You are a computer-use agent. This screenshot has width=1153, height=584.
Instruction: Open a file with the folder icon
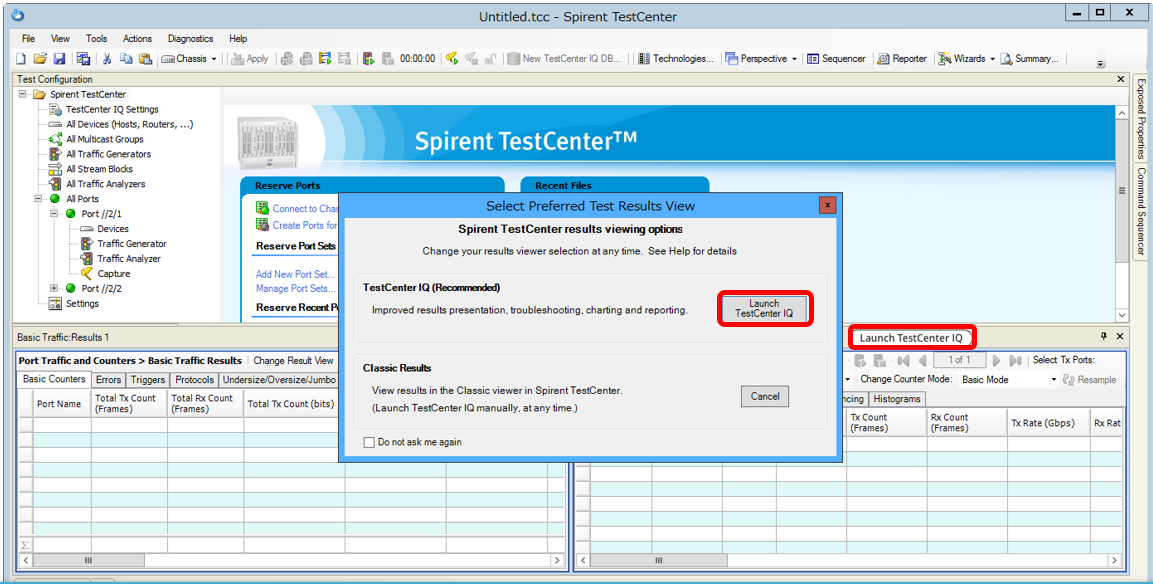[x=40, y=59]
